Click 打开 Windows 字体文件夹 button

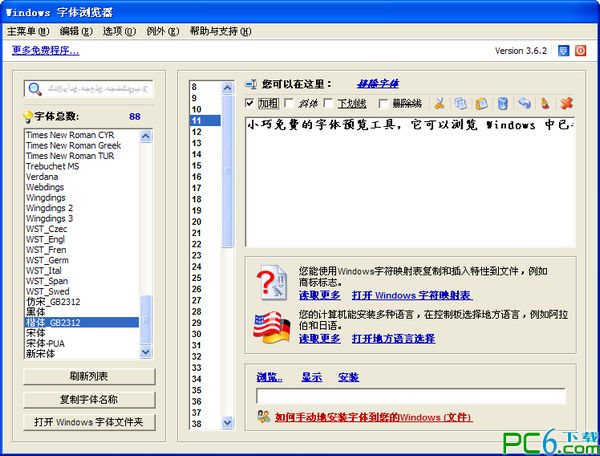(89, 422)
